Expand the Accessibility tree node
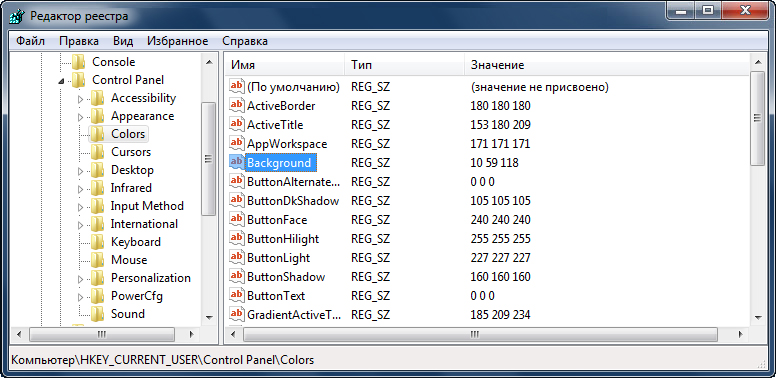 (x=80, y=98)
